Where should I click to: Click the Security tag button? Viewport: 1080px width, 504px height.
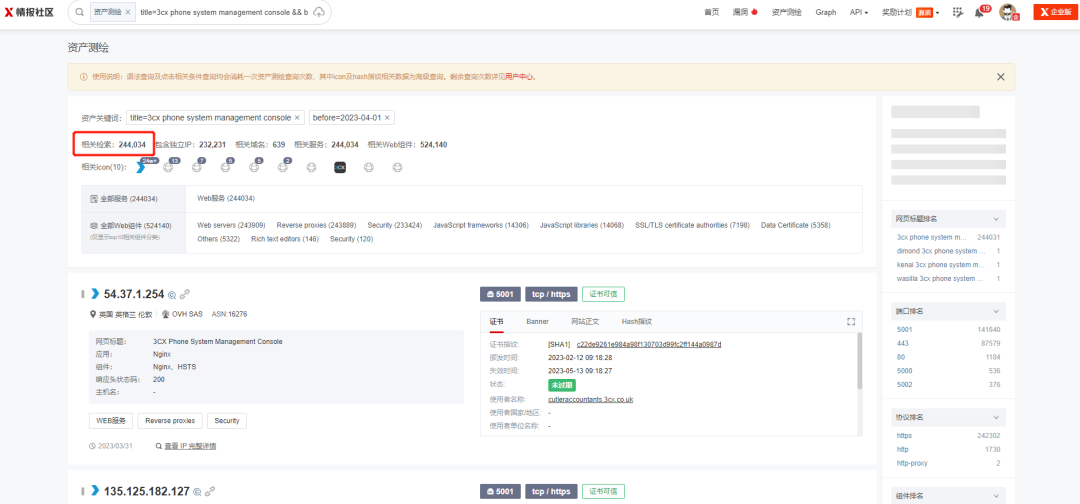227,421
